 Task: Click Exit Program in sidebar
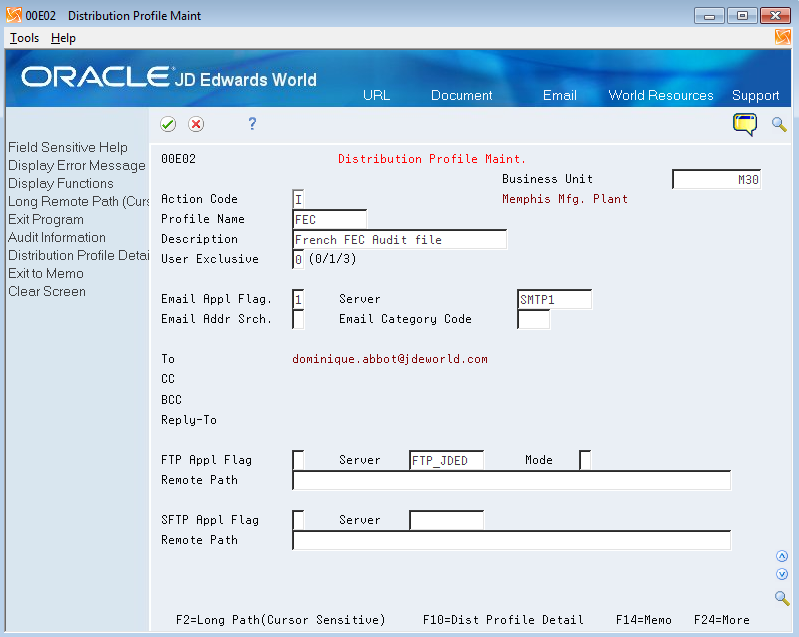[x=46, y=220]
